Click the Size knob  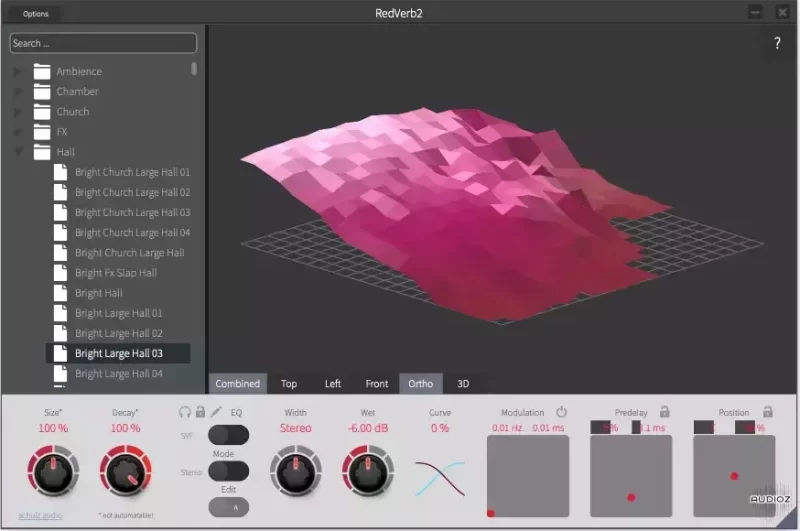click(x=53, y=471)
